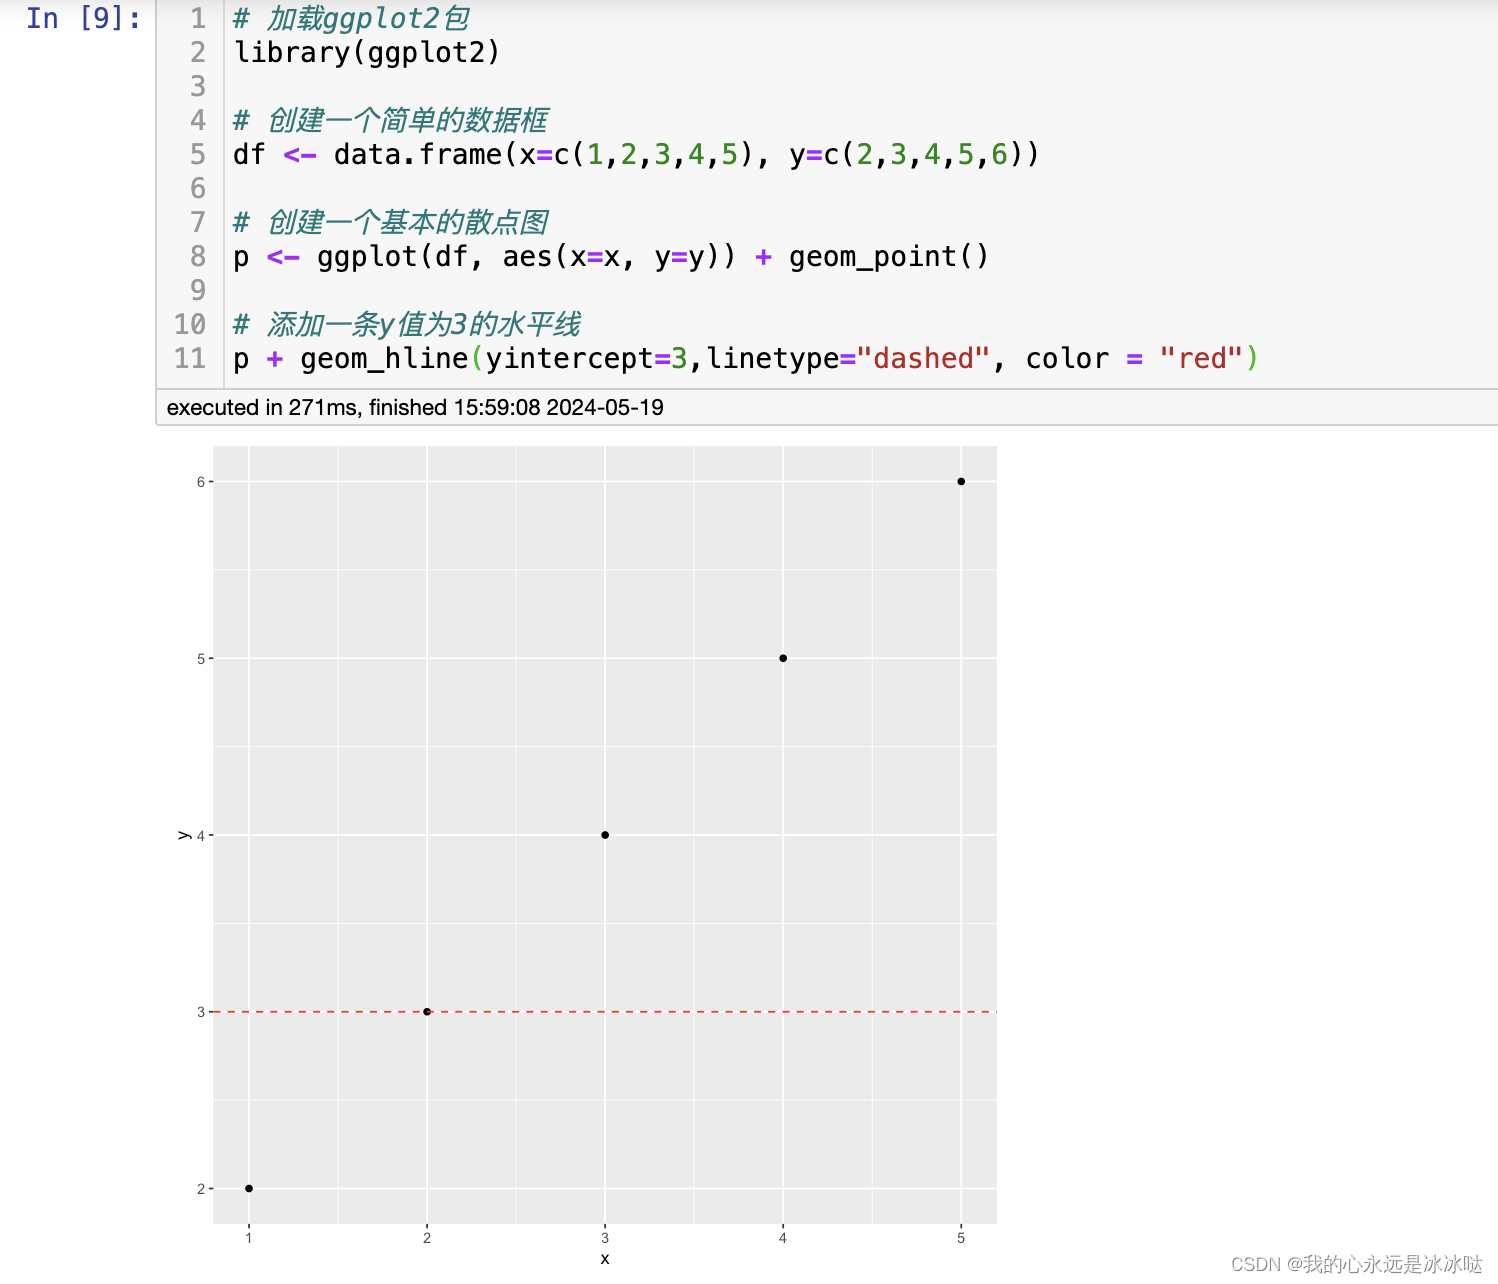The image size is (1498, 1284).
Task: Click the lowest data point at y=2
Action: 249,1188
